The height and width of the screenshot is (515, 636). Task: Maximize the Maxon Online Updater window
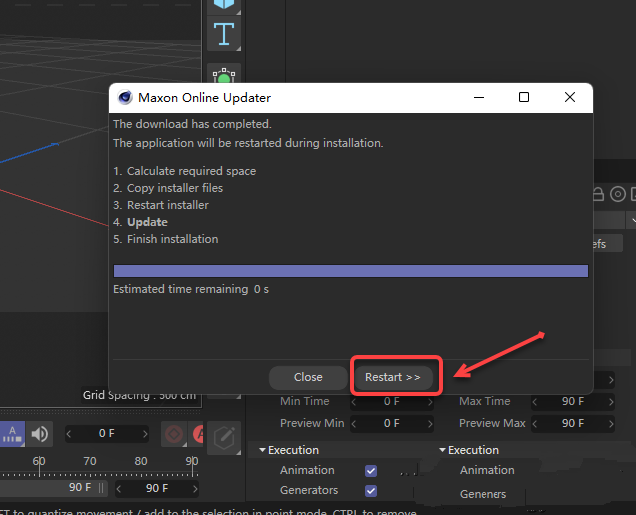pos(524,97)
